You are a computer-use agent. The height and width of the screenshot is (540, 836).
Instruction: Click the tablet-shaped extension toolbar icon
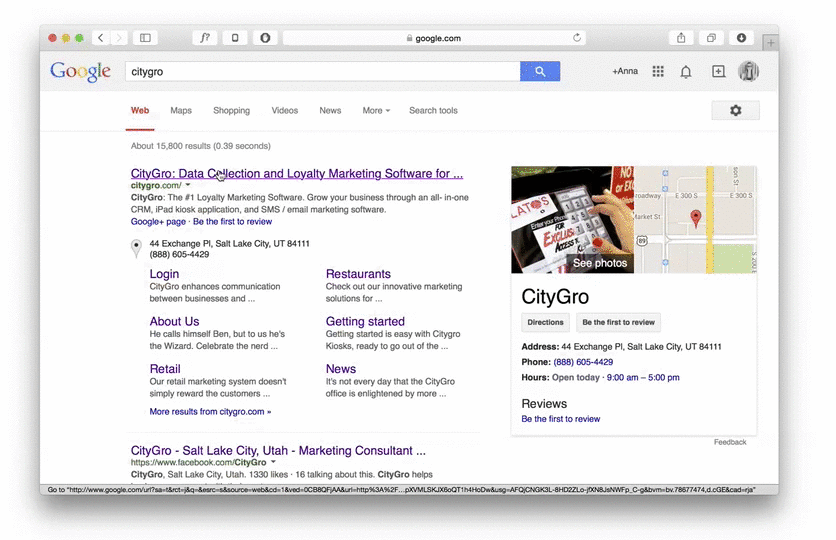235,38
